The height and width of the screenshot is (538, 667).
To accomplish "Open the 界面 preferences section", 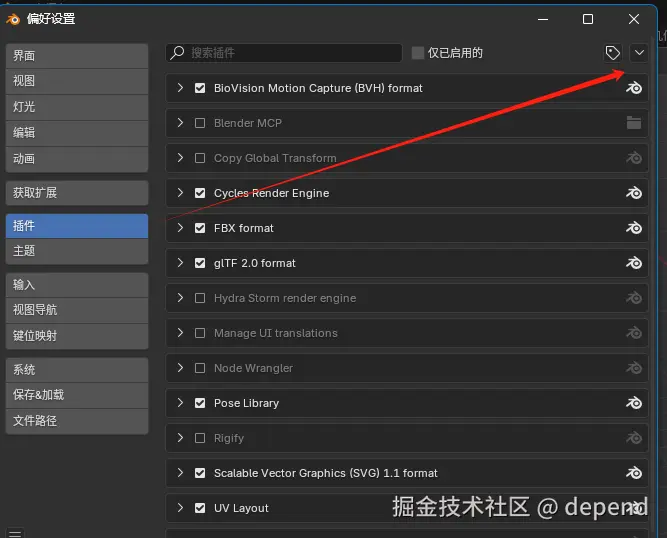I will [x=77, y=56].
